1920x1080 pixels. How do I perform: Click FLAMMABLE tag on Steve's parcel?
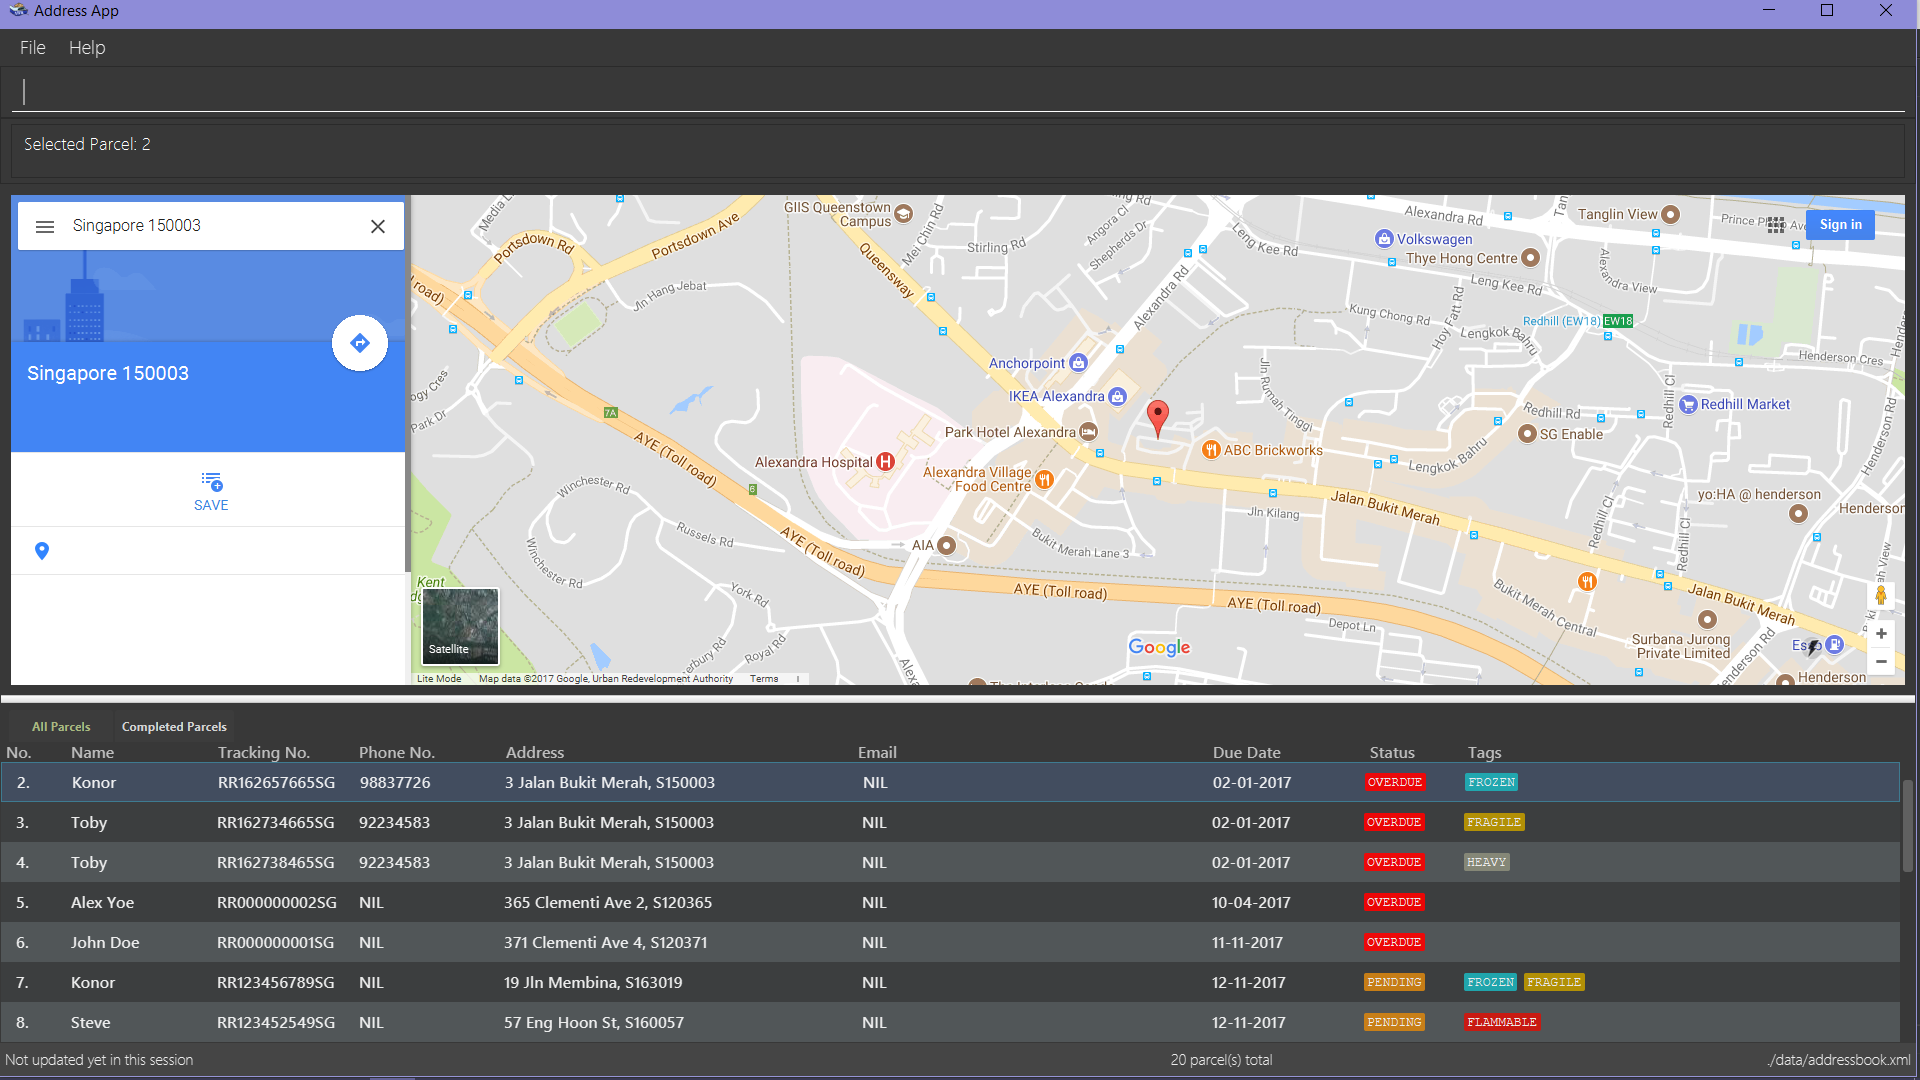1502,1023
